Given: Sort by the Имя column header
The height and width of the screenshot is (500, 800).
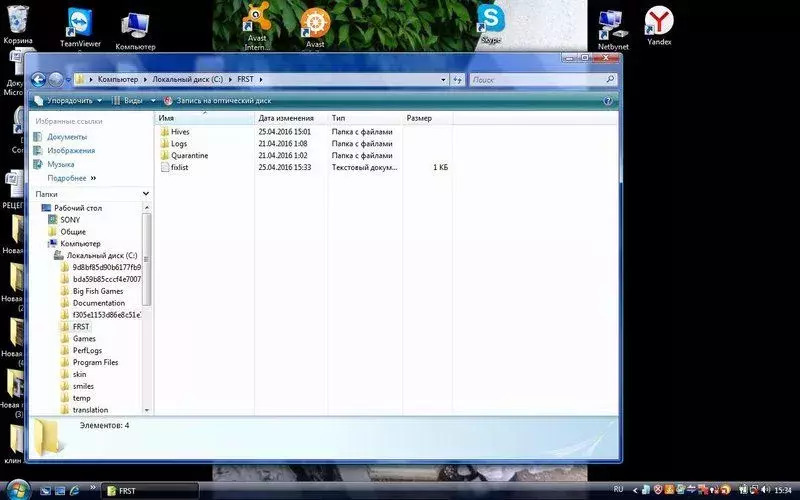Looking at the screenshot, I should click(204, 118).
